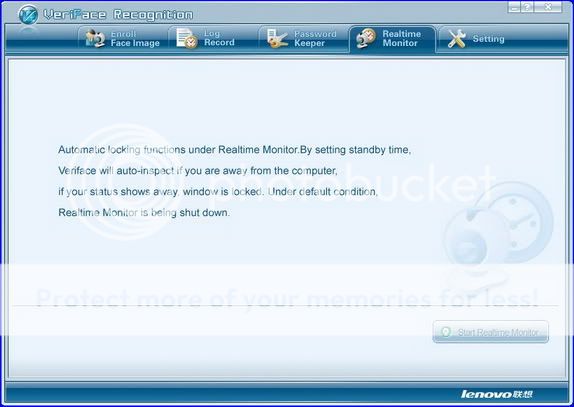
Task: Click the text 'Automatic locking functions under Realtime Monitor'
Action: click(x=178, y=150)
